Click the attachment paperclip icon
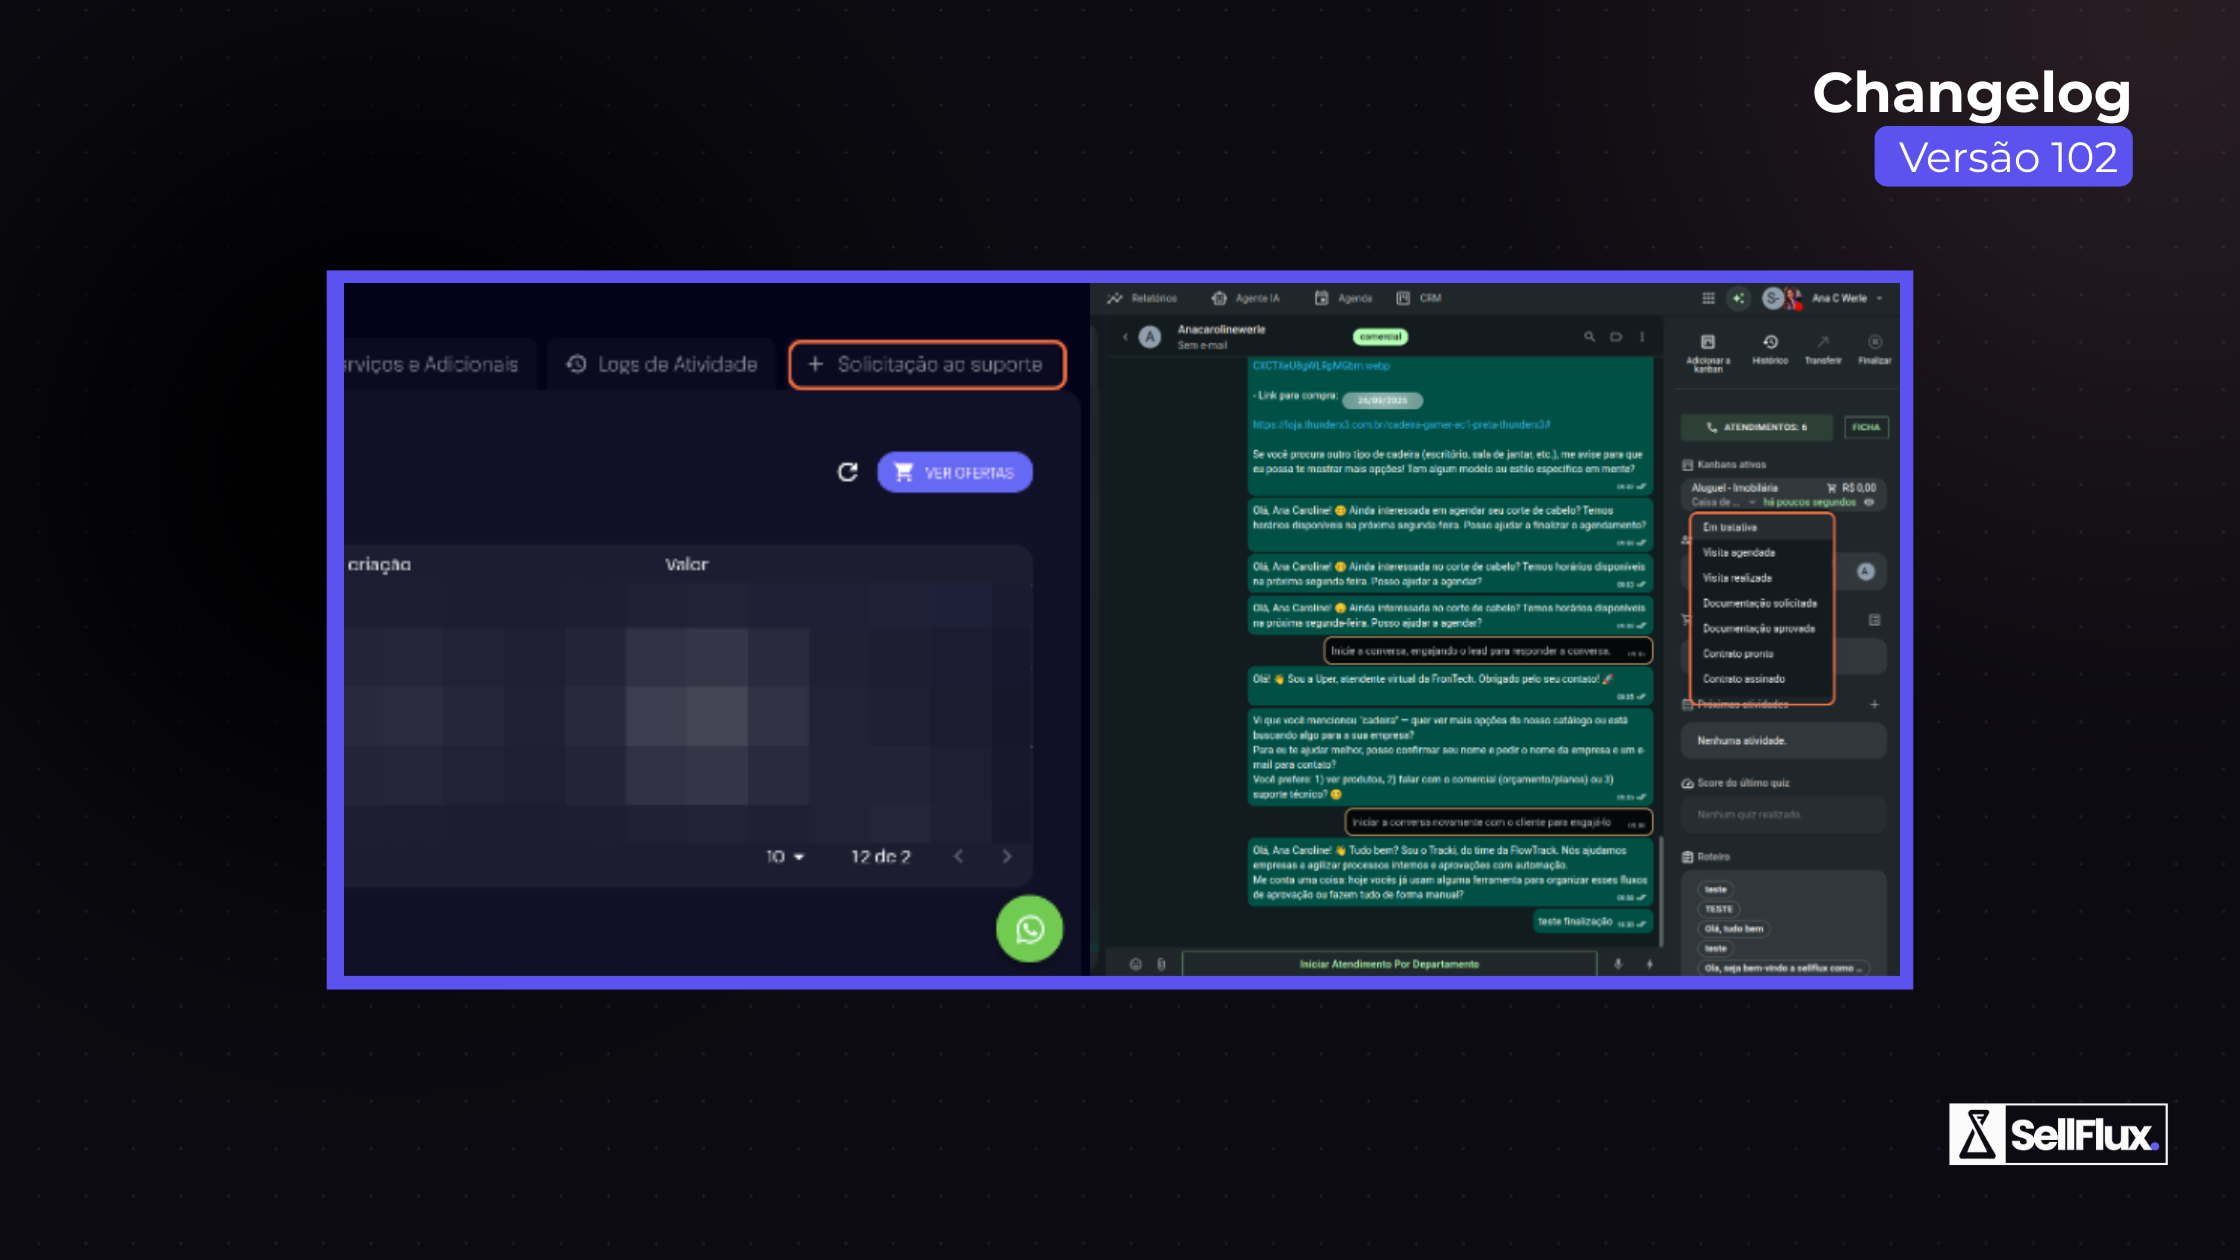 1161,964
